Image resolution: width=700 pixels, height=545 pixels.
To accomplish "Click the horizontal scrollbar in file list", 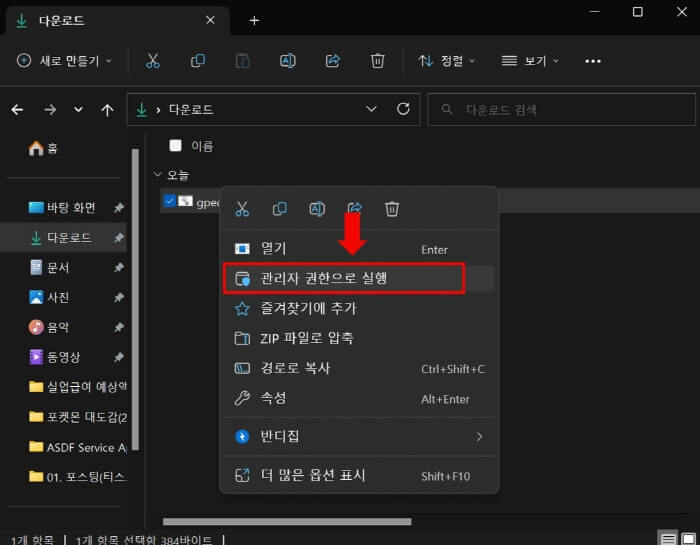I will tap(287, 521).
